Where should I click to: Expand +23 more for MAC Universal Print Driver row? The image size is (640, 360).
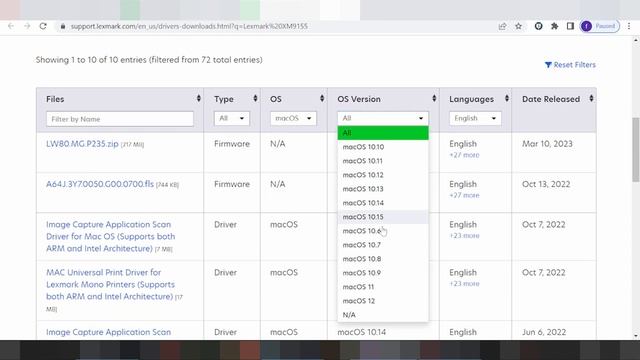click(464, 284)
